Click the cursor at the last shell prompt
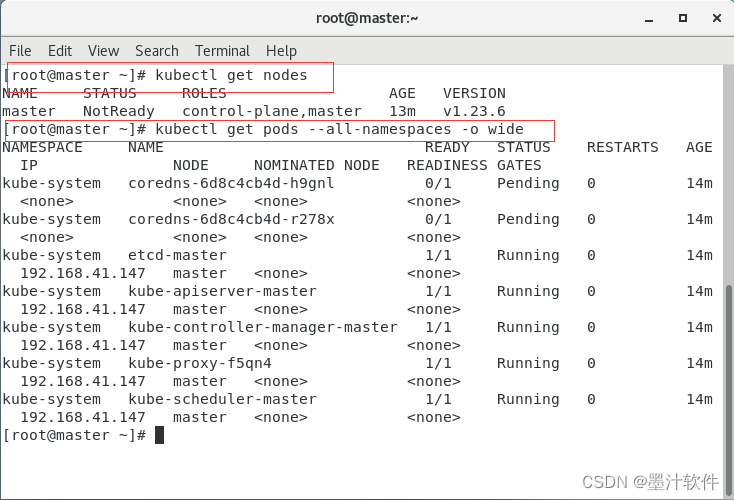The image size is (734, 500). 159,435
